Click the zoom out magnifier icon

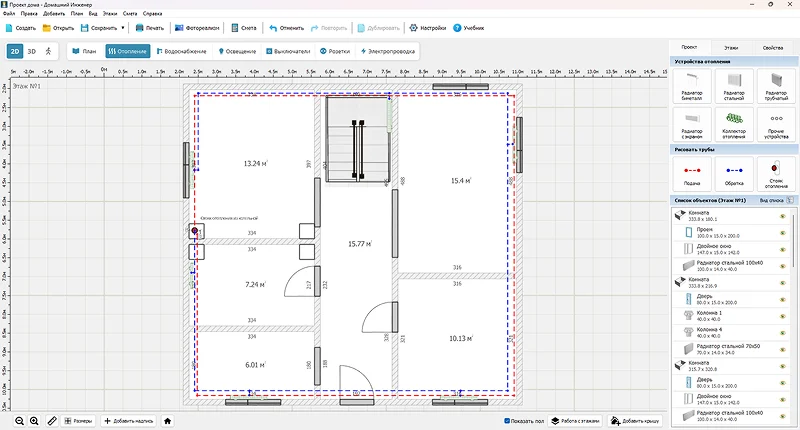(x=19, y=421)
